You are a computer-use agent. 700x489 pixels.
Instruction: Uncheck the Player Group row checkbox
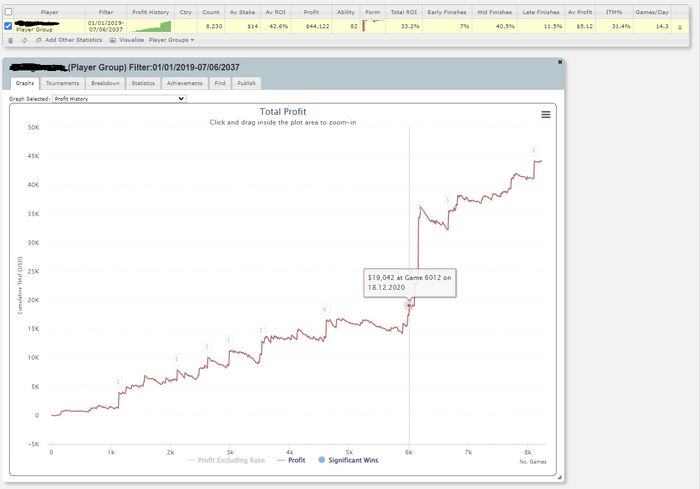click(x=8, y=26)
